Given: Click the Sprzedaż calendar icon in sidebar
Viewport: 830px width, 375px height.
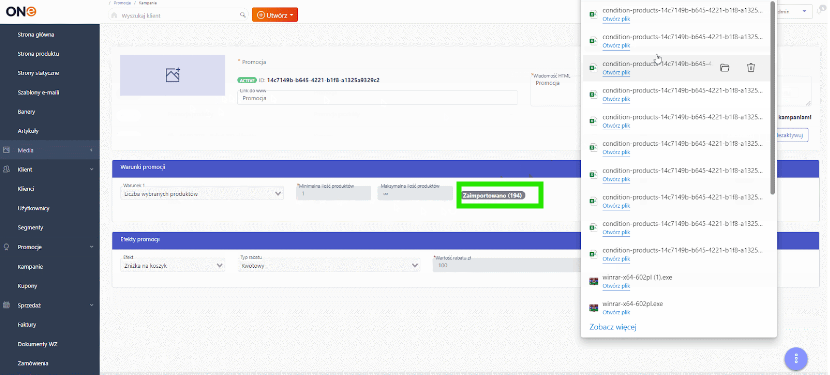Looking at the screenshot, I should (7, 305).
